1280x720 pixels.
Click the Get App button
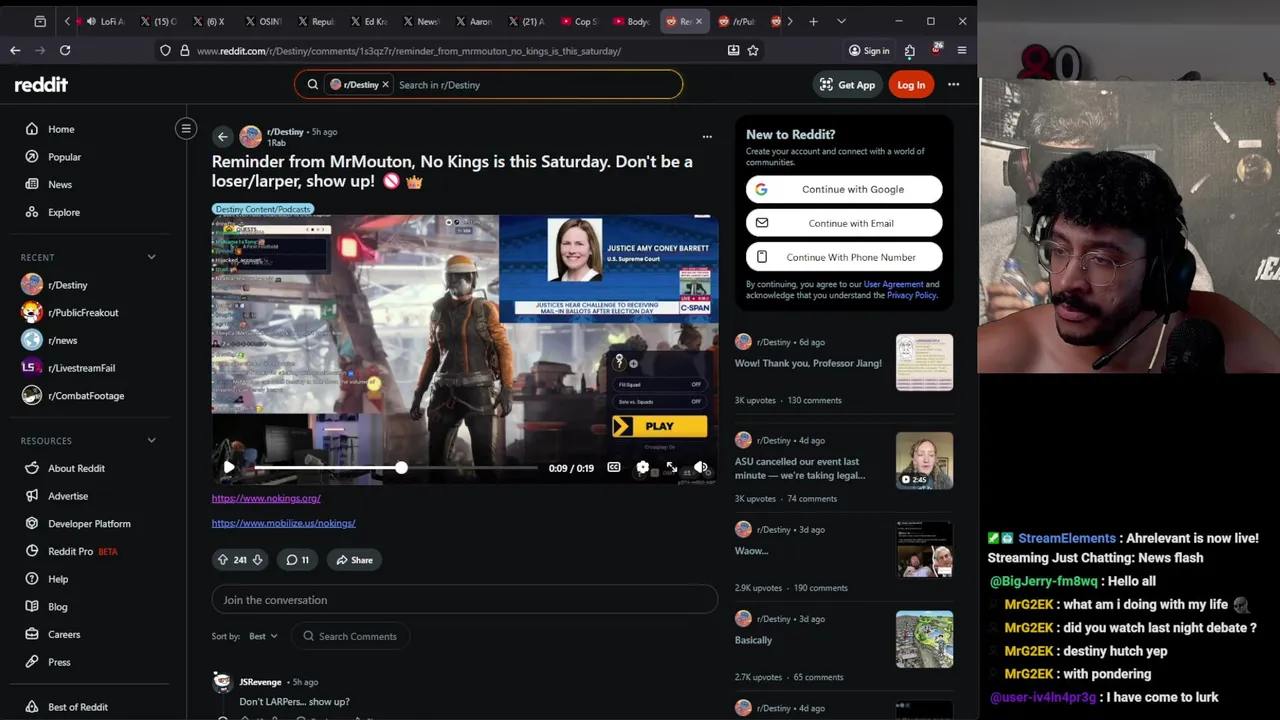[847, 85]
